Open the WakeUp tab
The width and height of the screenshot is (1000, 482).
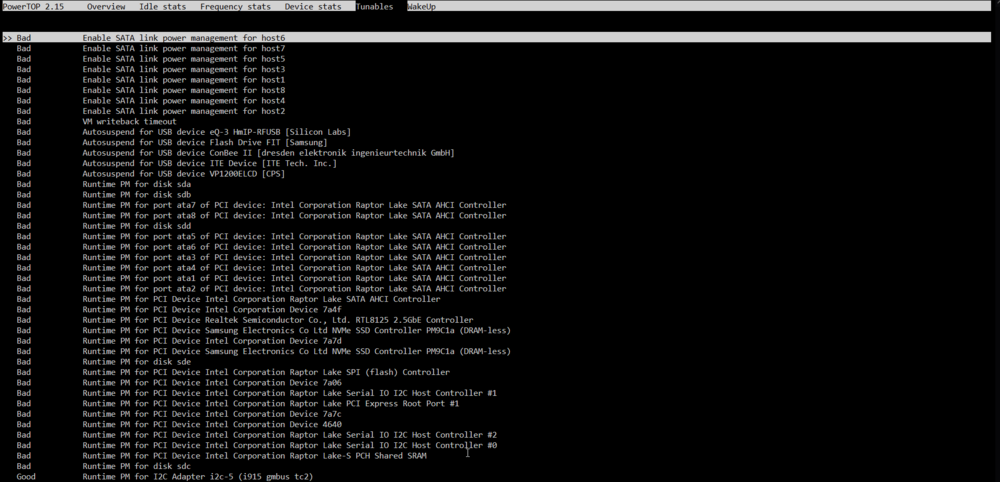pyautogui.click(x=422, y=6)
